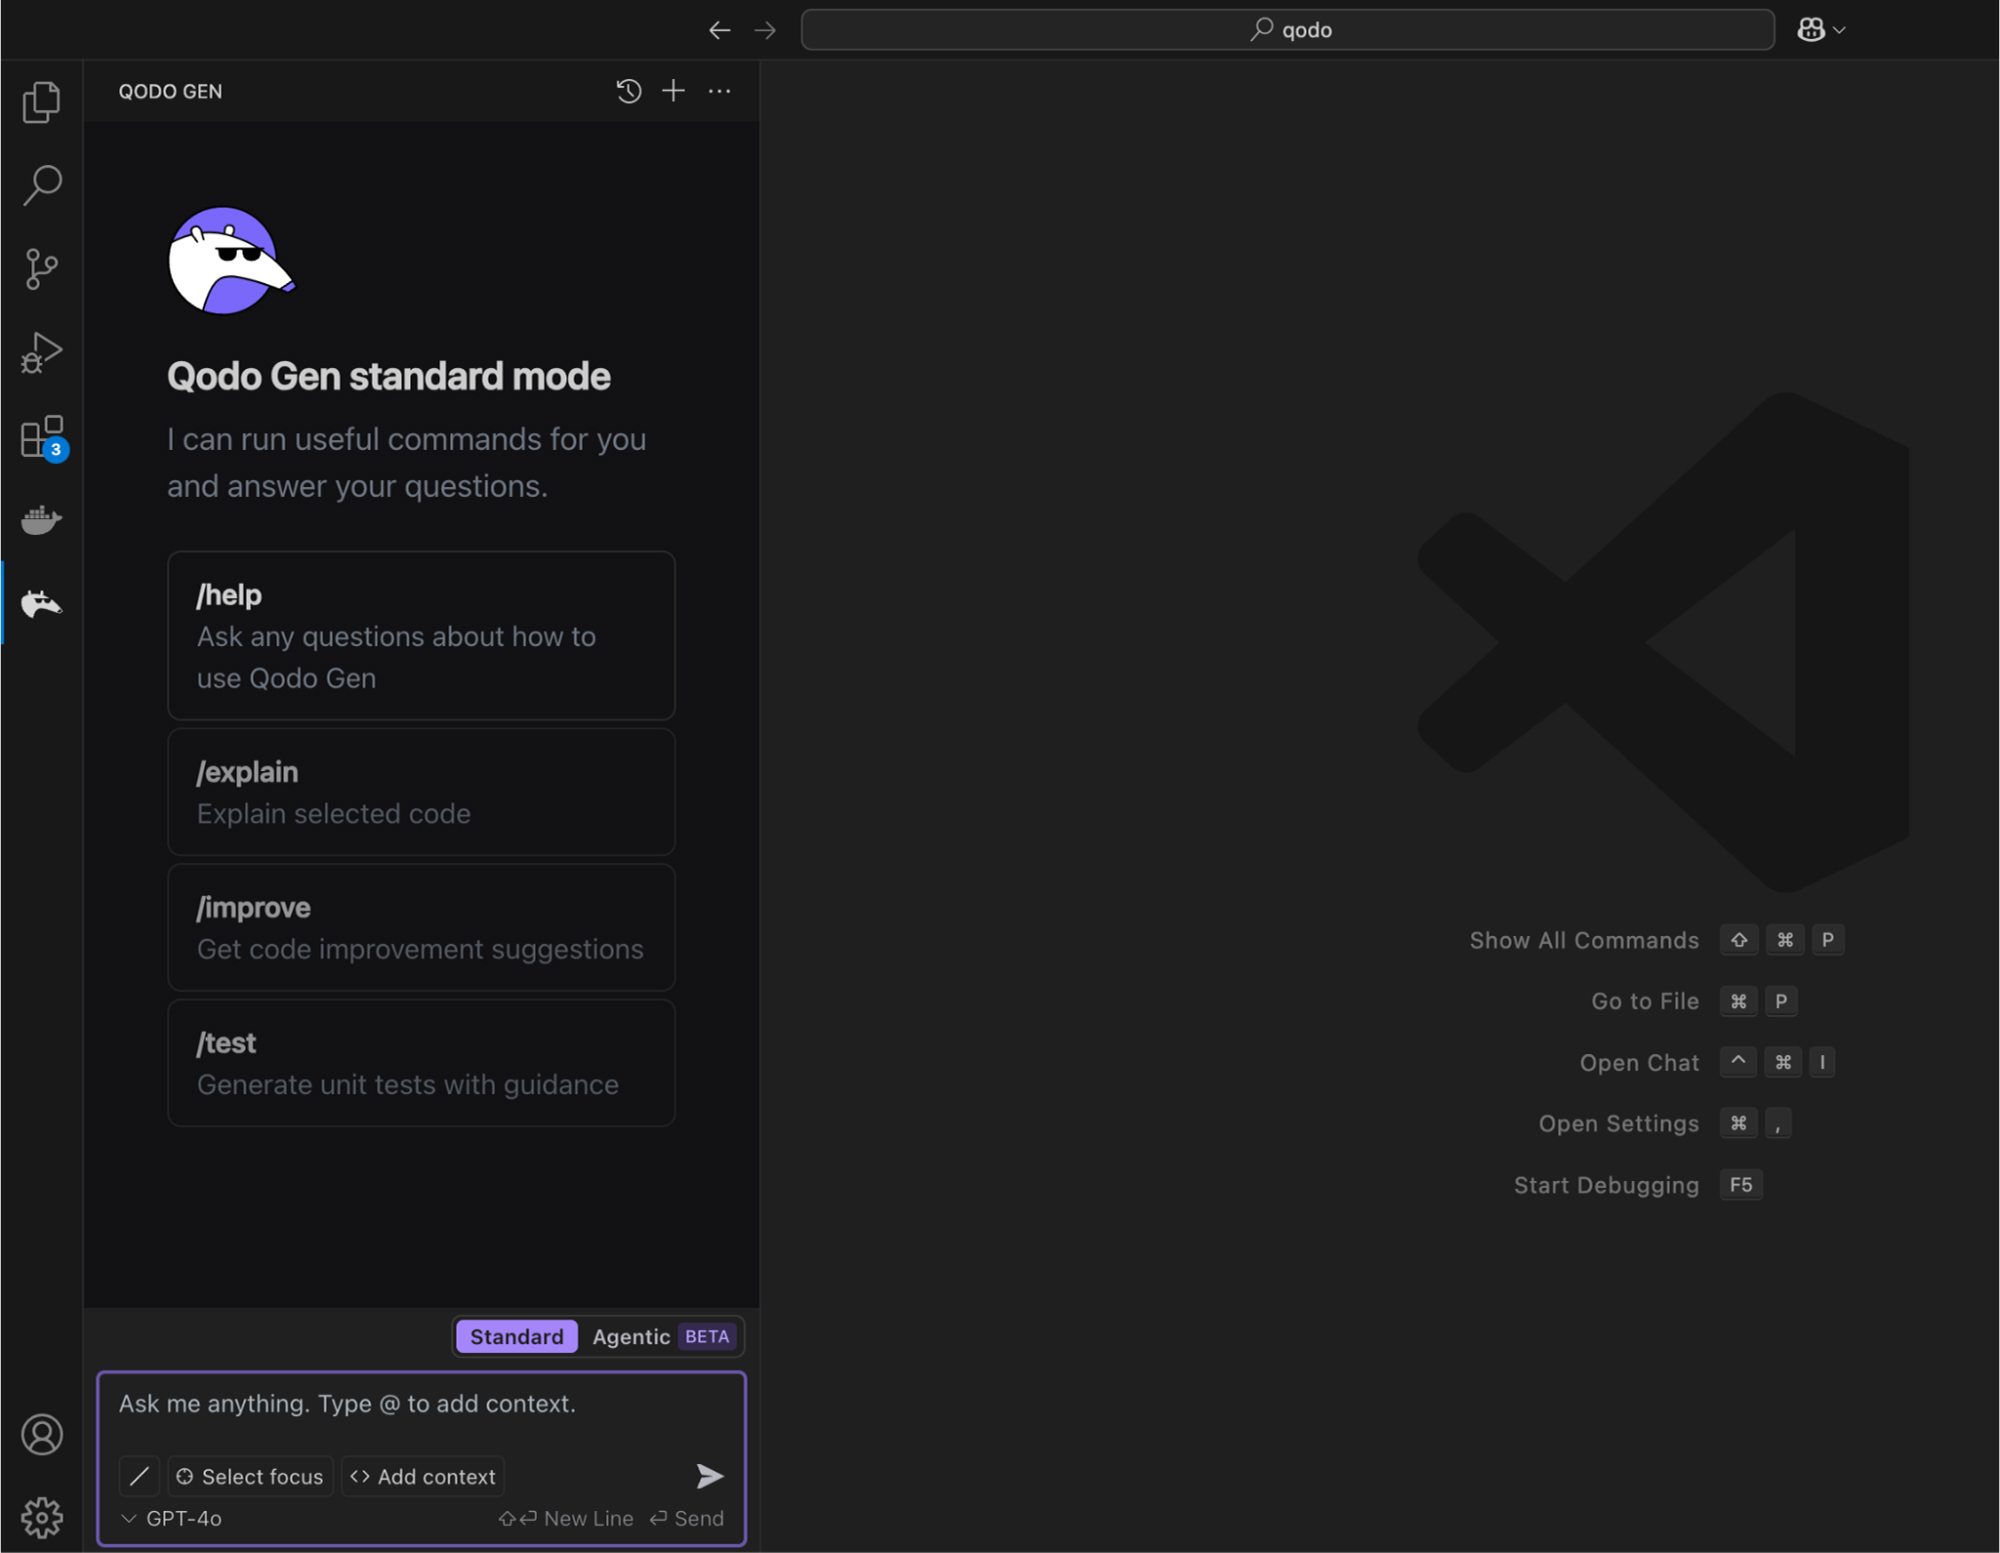
Task: Run the /help command card
Action: 421,635
